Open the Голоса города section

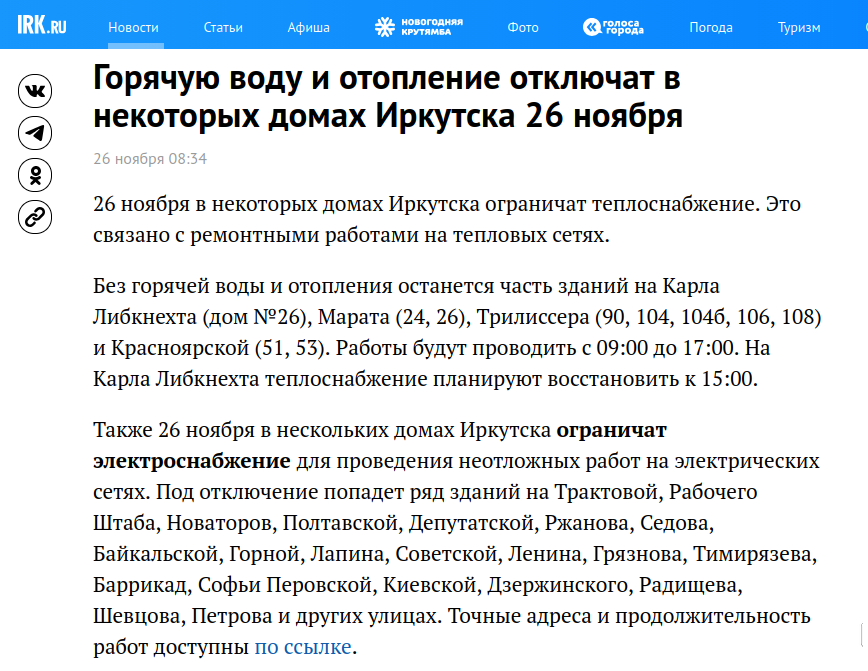click(x=613, y=27)
